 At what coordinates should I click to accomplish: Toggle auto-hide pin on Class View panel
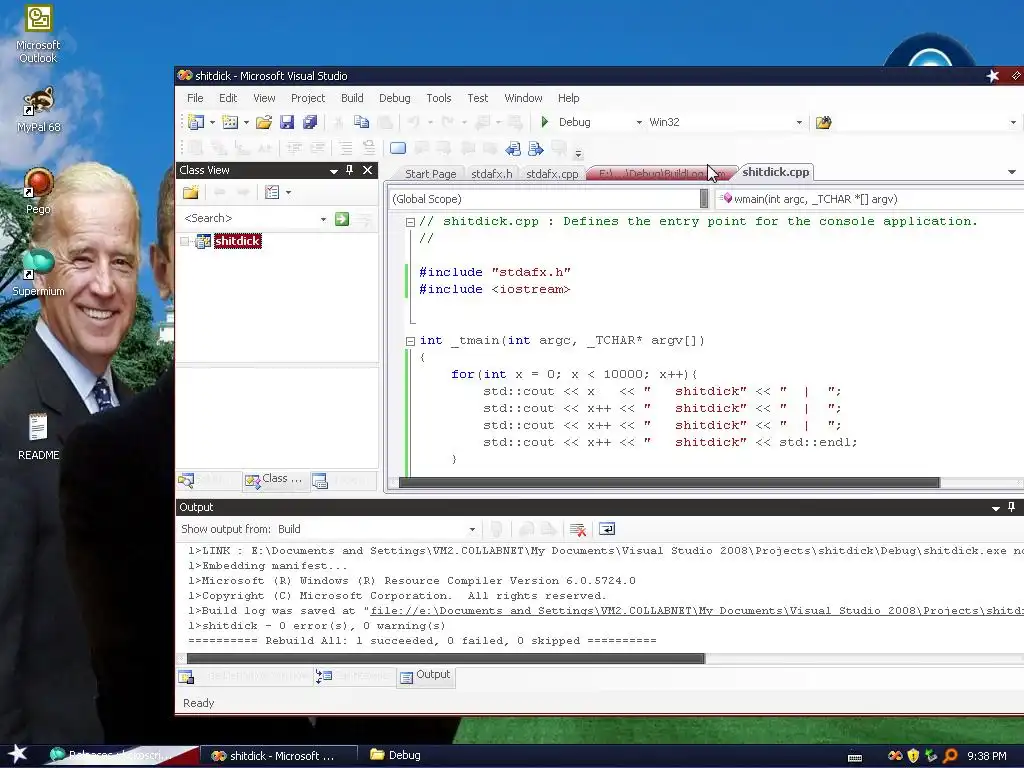pyautogui.click(x=349, y=170)
